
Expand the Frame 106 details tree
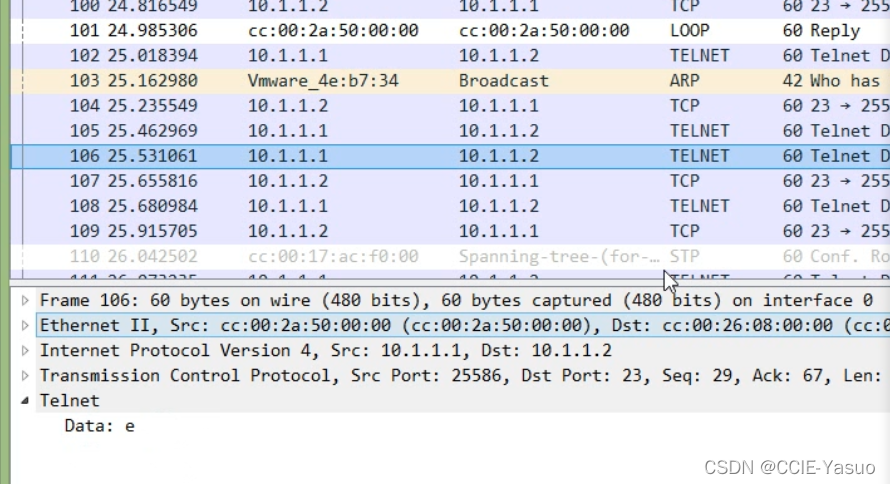coord(25,300)
